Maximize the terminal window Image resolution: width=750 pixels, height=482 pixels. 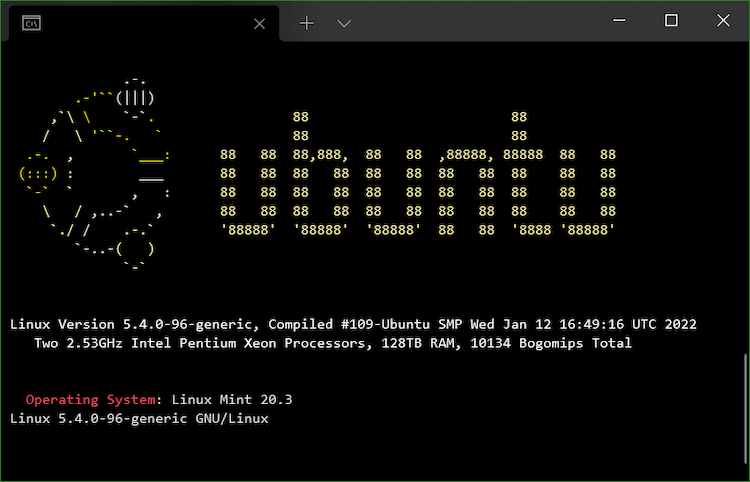pos(671,20)
